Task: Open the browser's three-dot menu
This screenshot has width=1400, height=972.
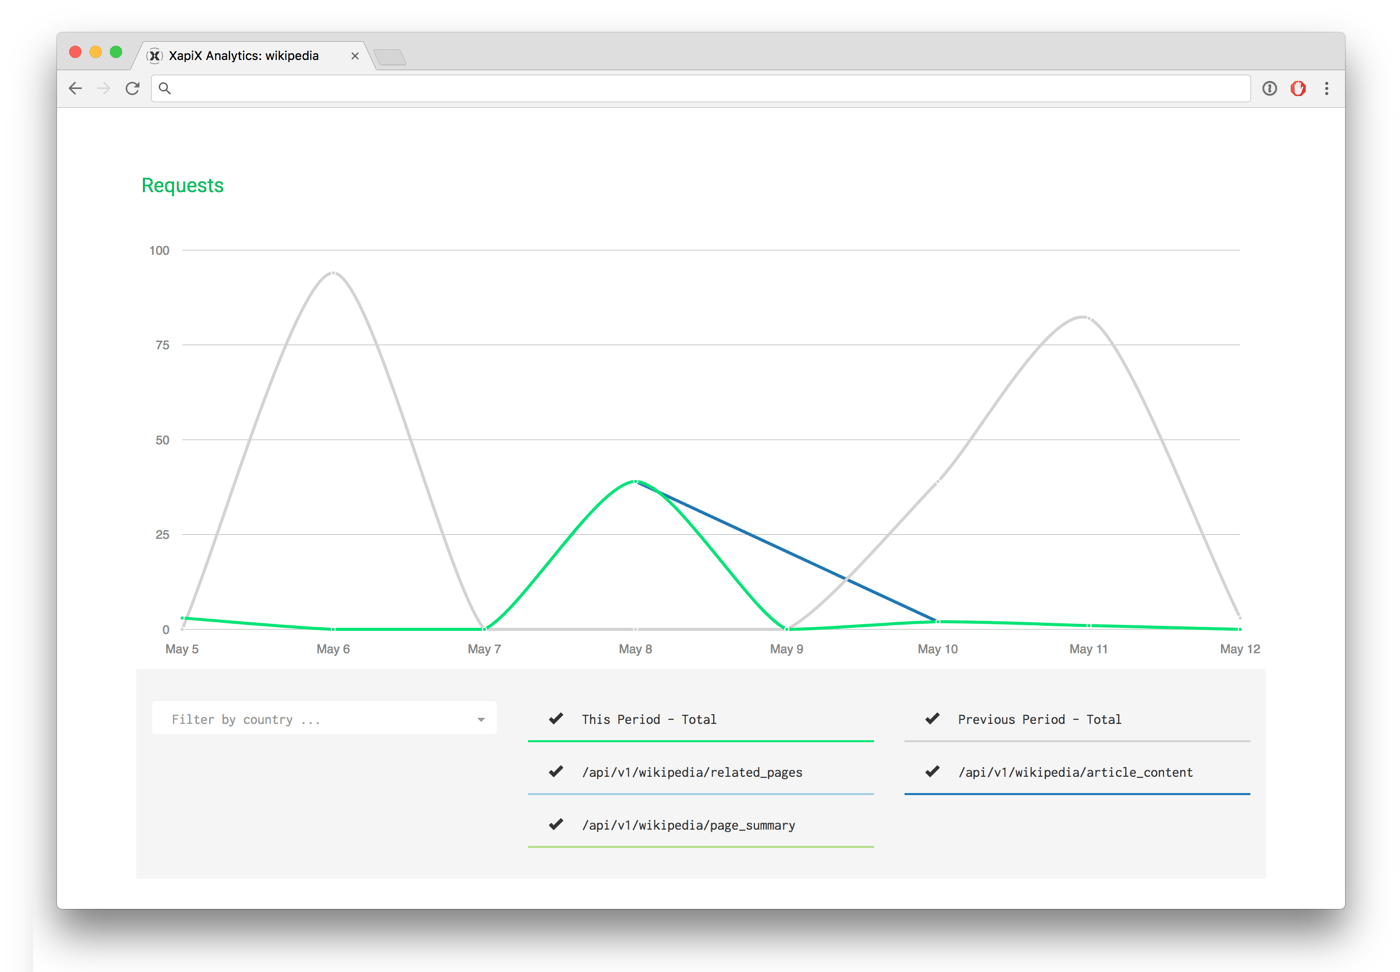Action: tap(1327, 89)
